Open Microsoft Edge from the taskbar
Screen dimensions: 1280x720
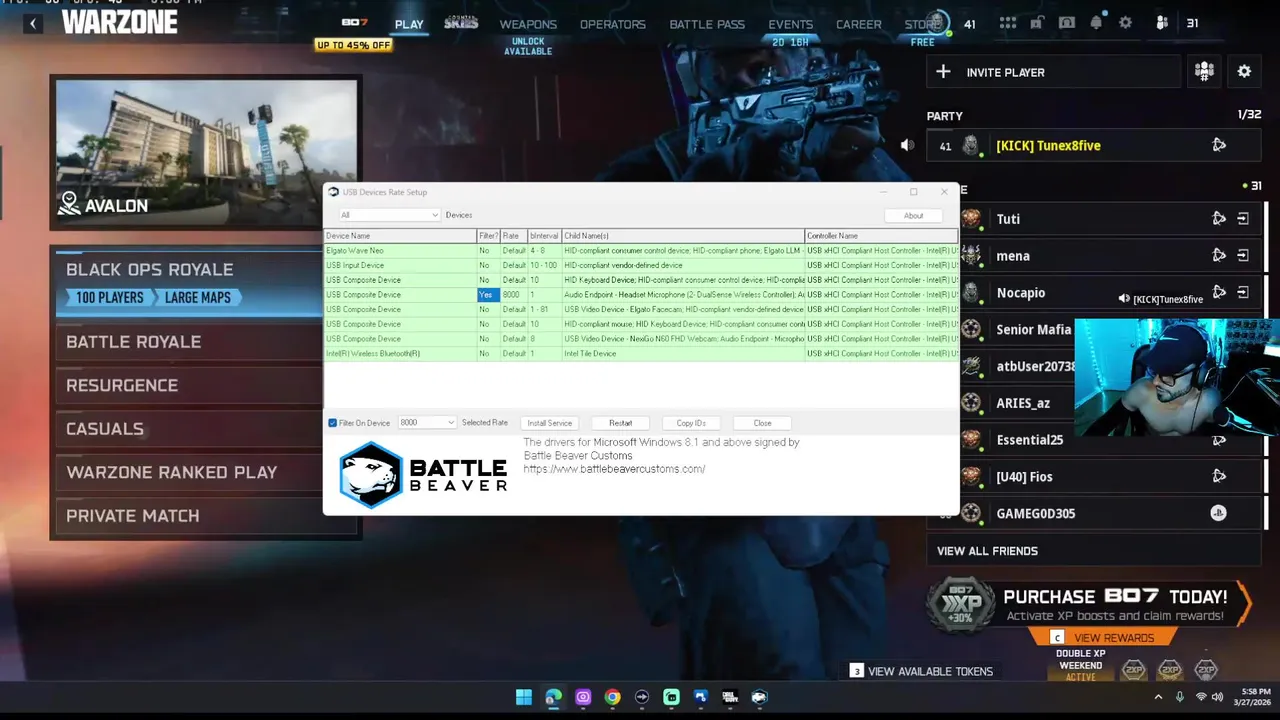(553, 697)
